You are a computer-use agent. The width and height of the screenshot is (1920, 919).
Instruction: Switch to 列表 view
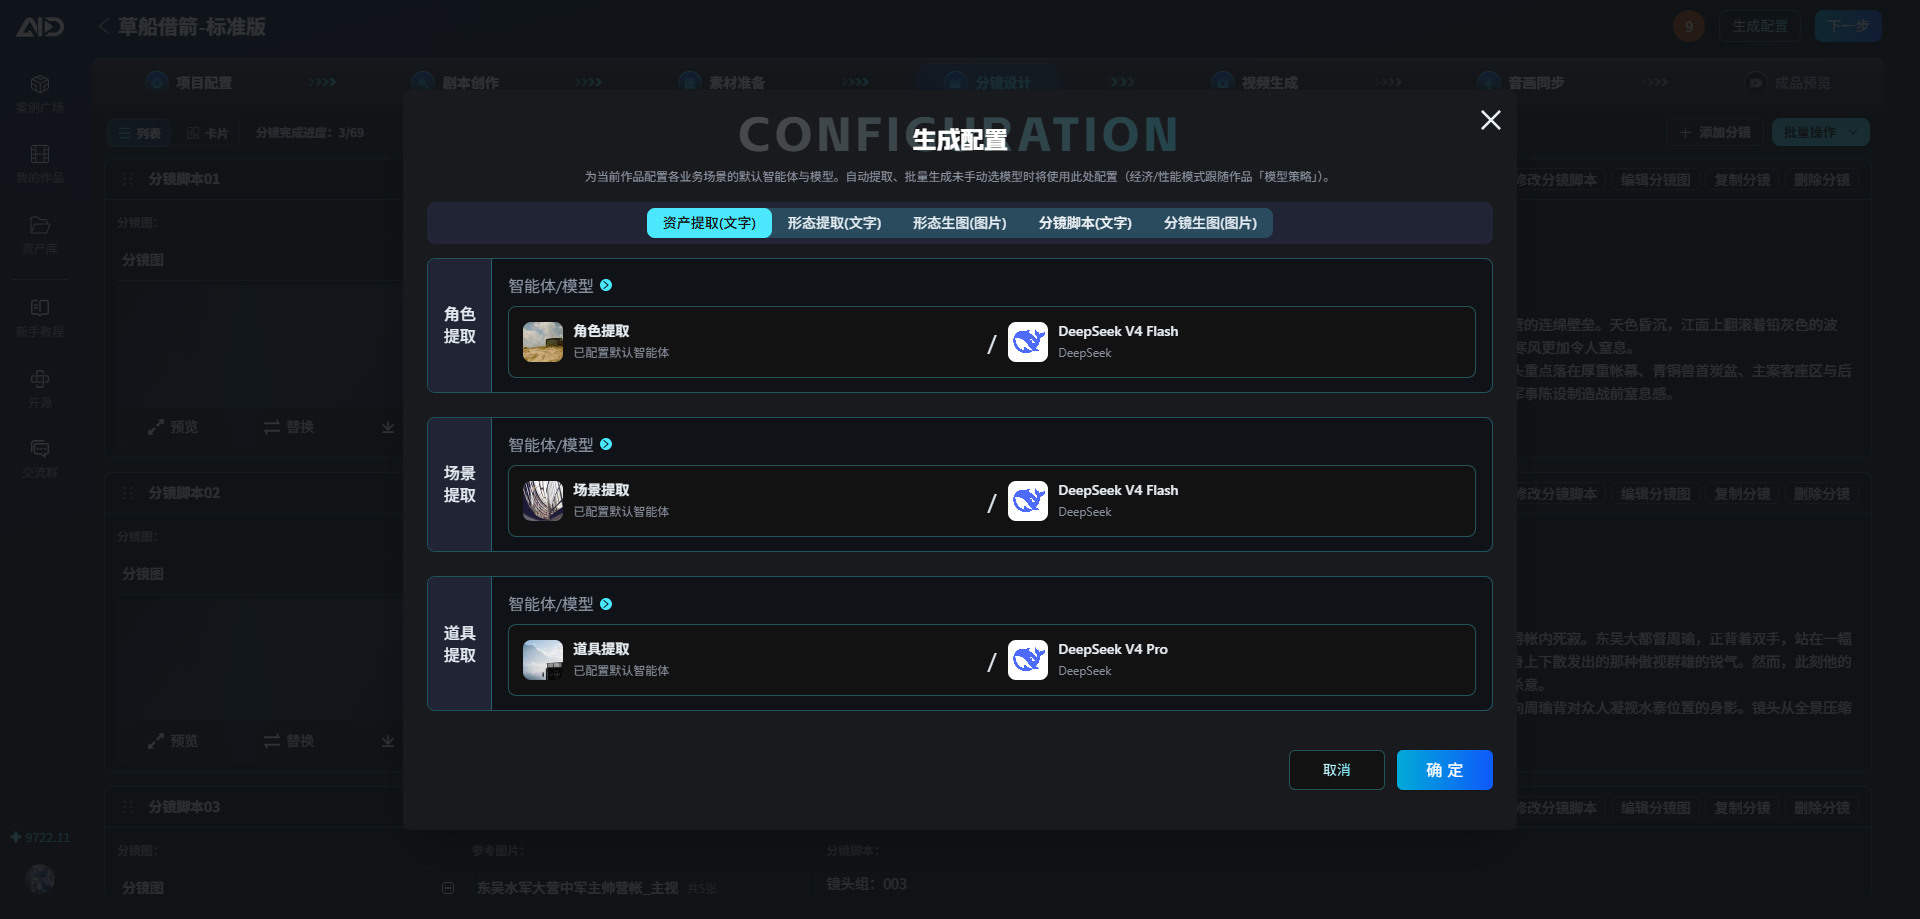pyautogui.click(x=139, y=133)
